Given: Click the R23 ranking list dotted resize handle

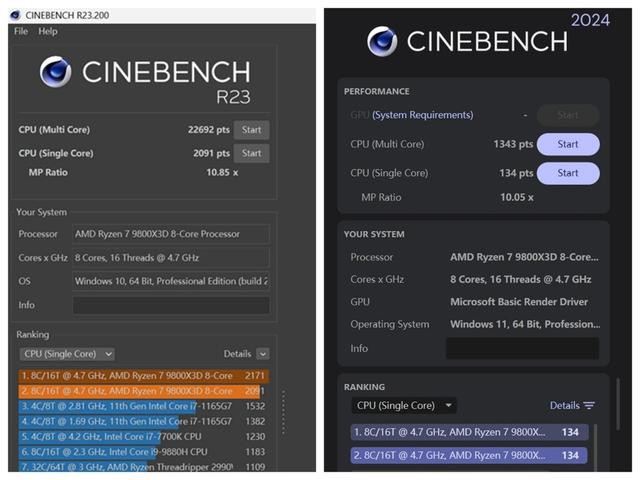Looking at the screenshot, I should 284,412.
